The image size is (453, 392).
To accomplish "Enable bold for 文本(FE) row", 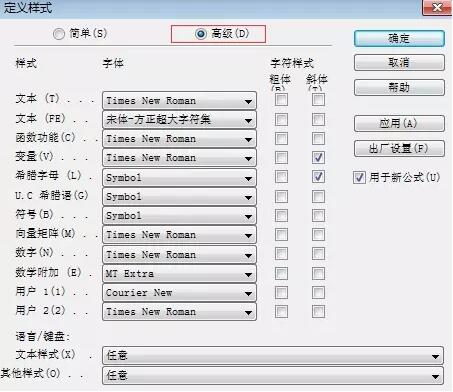I will [x=281, y=119].
